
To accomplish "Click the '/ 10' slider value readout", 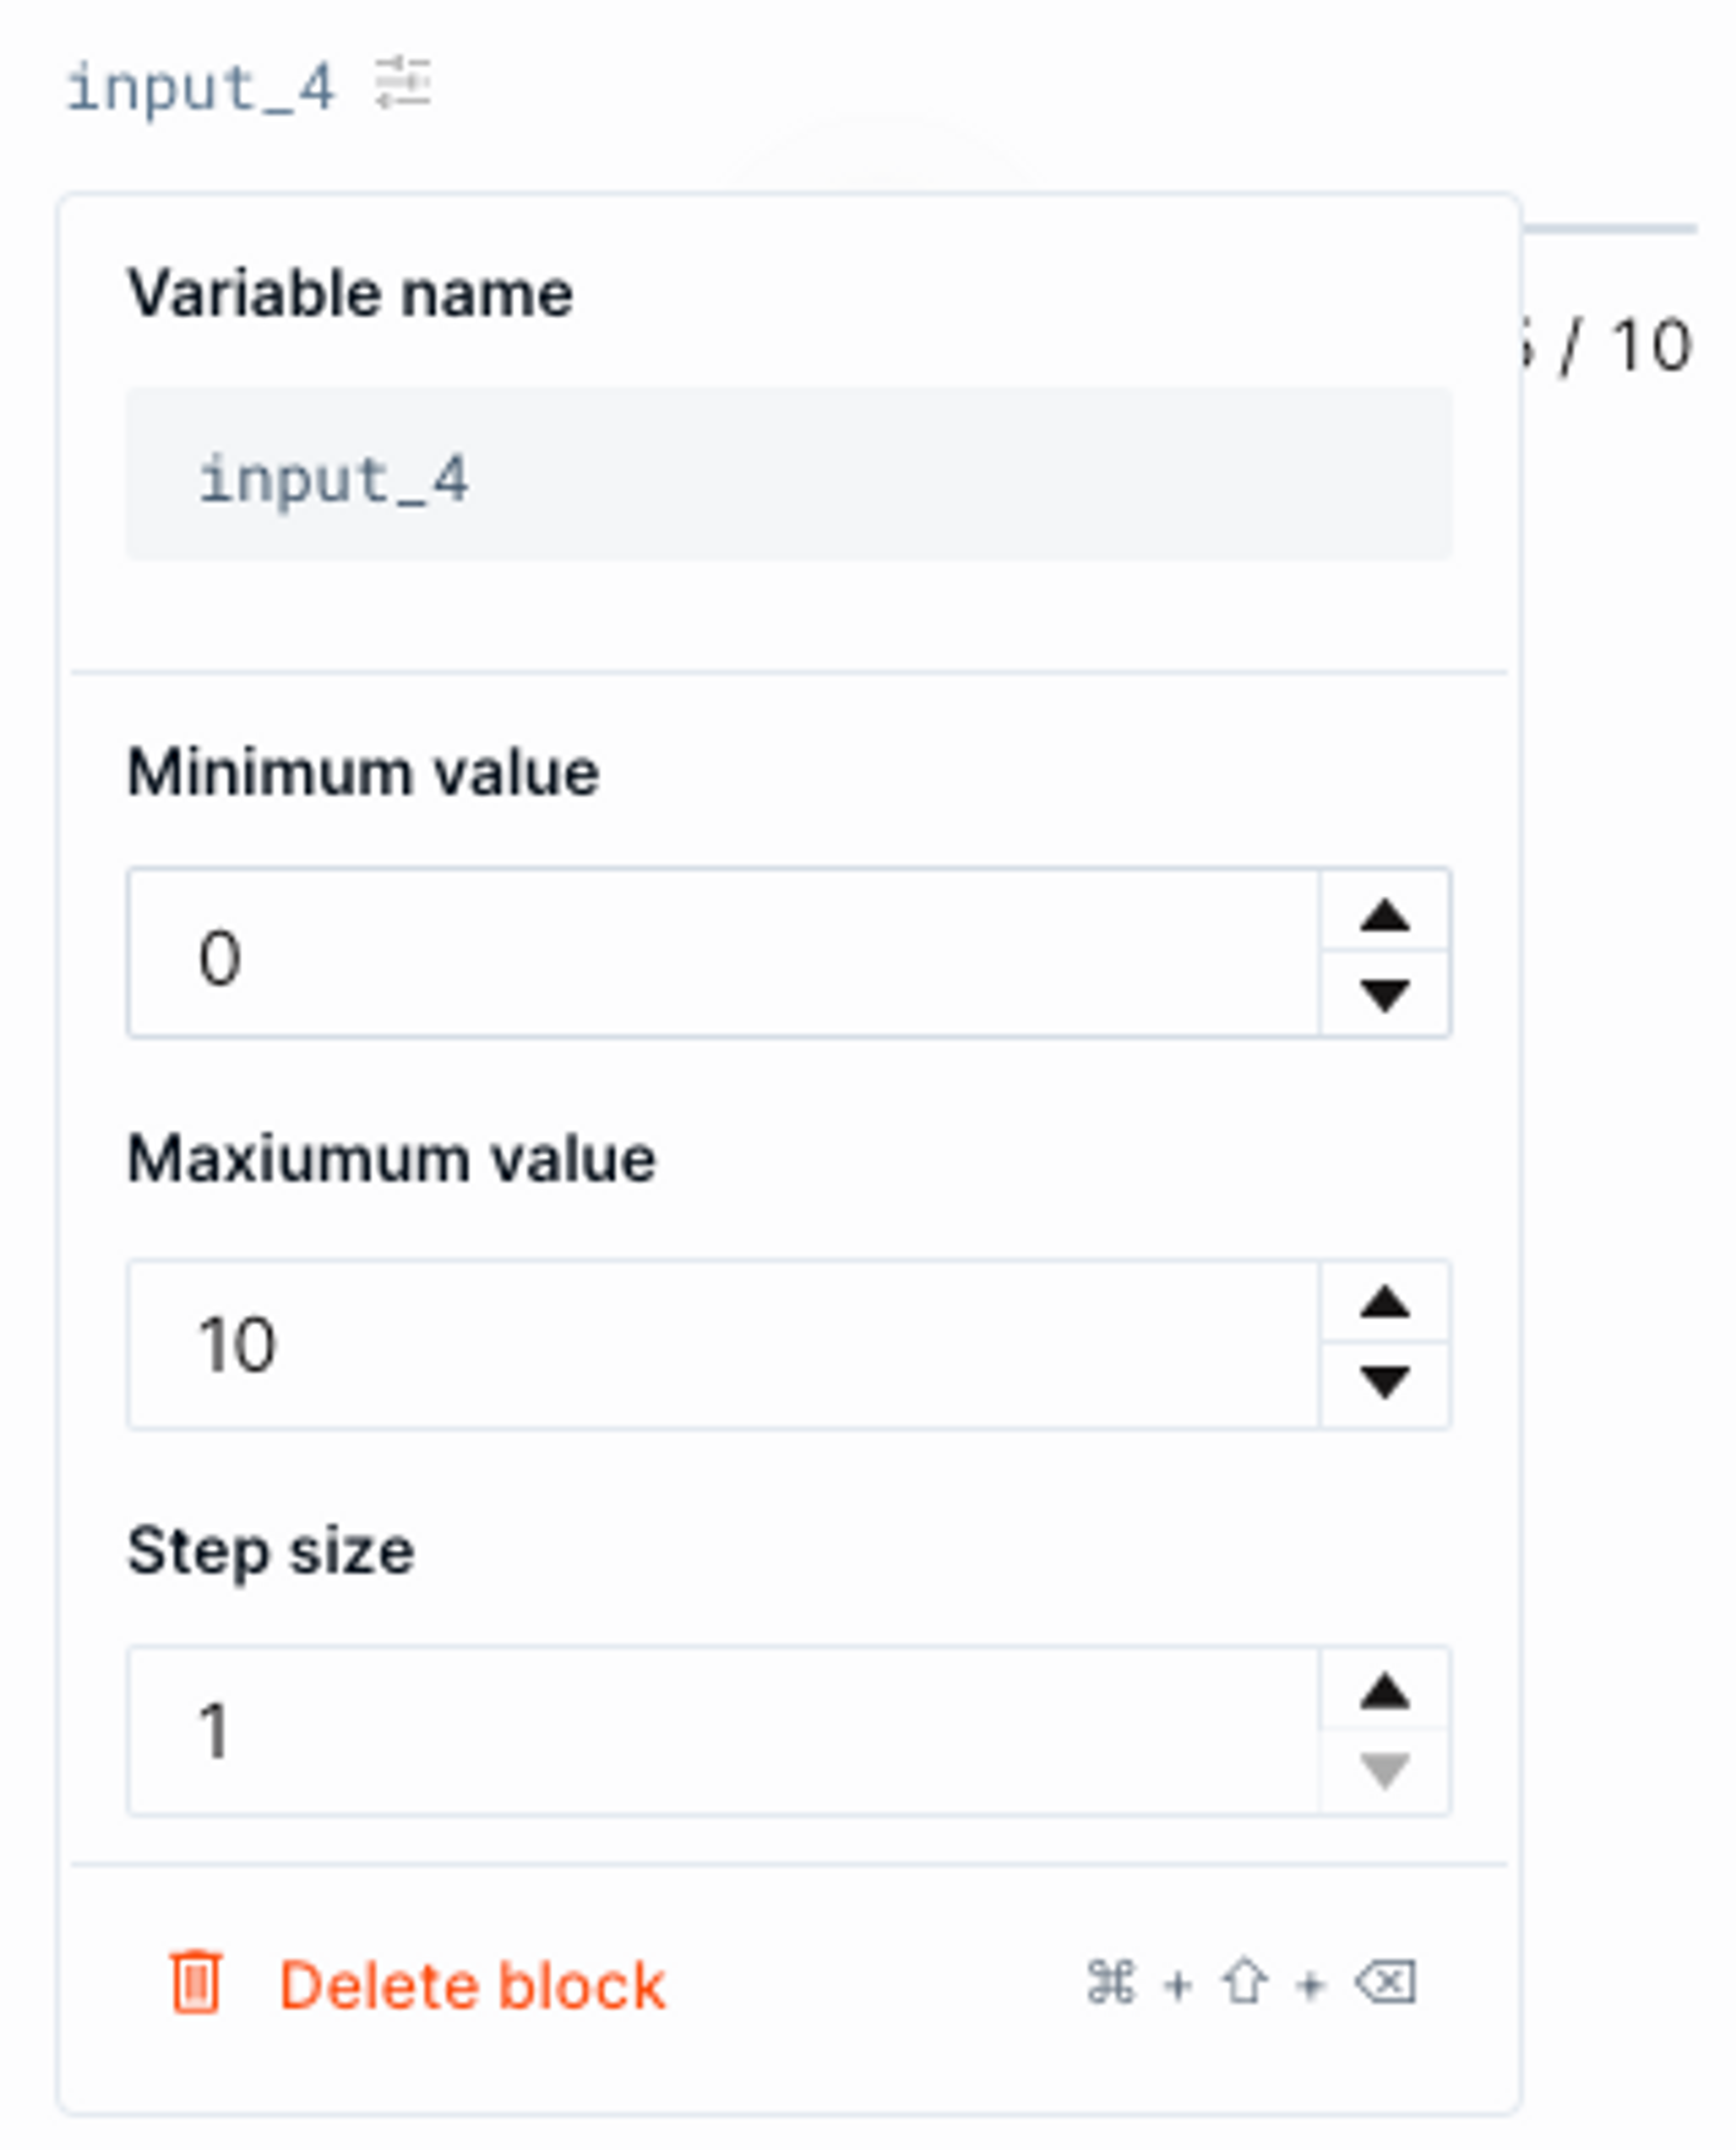I will coord(1624,347).
